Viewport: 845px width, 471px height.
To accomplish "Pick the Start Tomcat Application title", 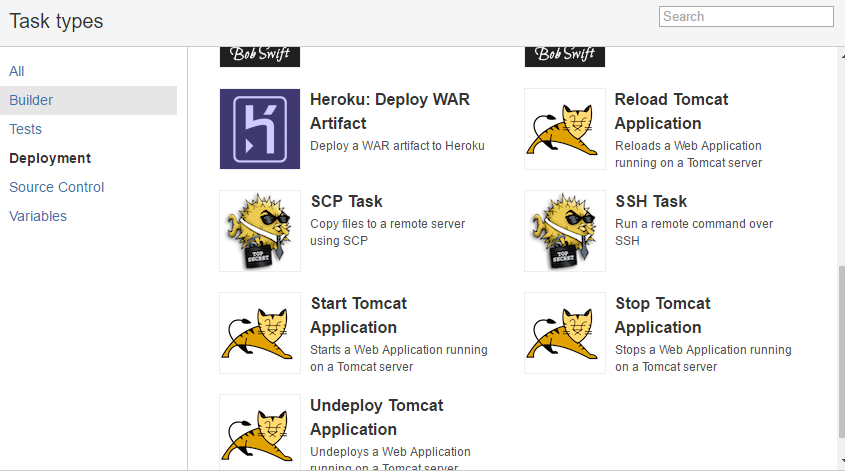I will click(358, 315).
